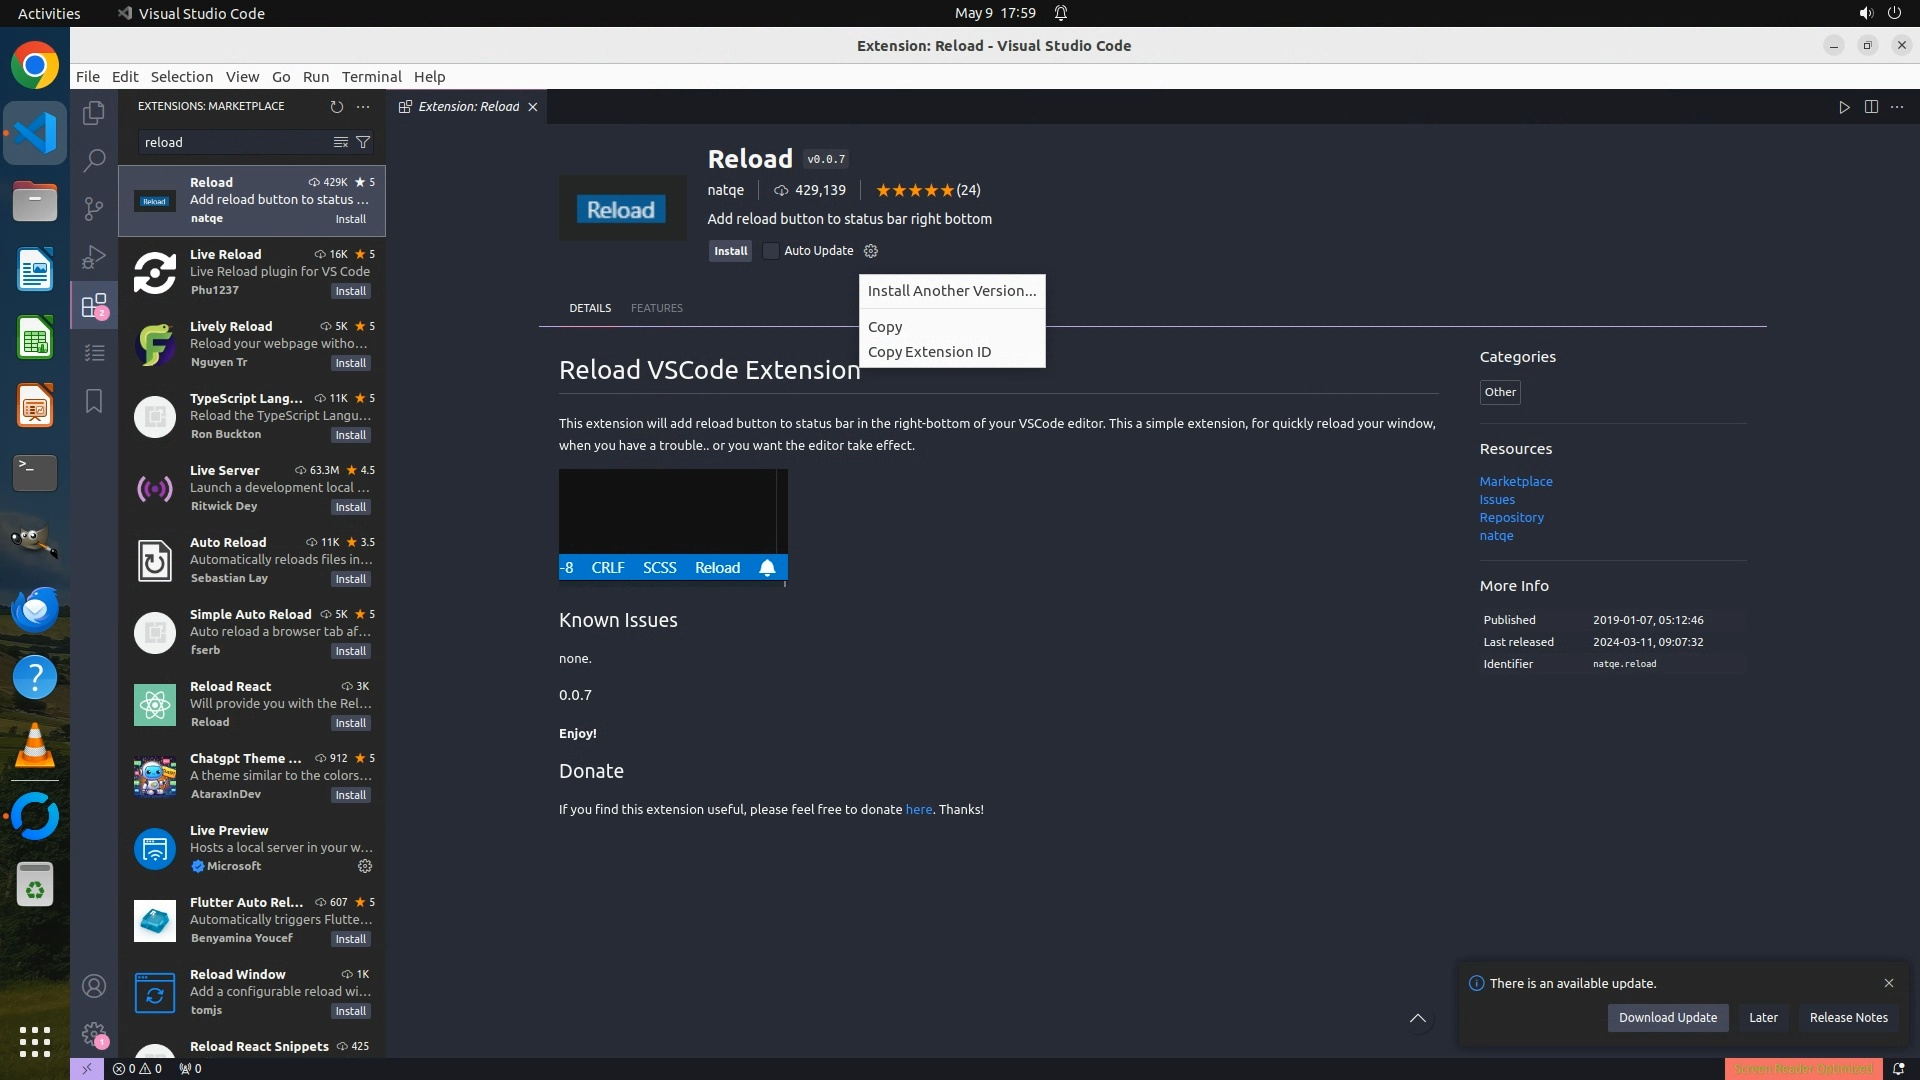Refresh the extensions marketplace list

pyautogui.click(x=336, y=106)
